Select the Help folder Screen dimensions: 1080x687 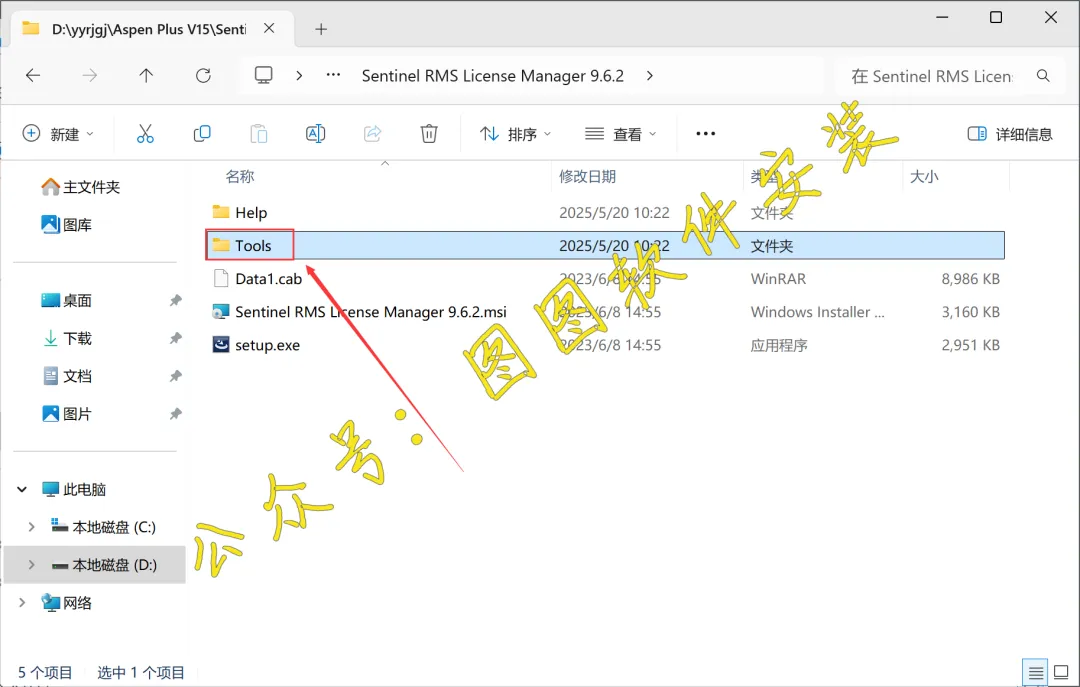[x=251, y=213]
